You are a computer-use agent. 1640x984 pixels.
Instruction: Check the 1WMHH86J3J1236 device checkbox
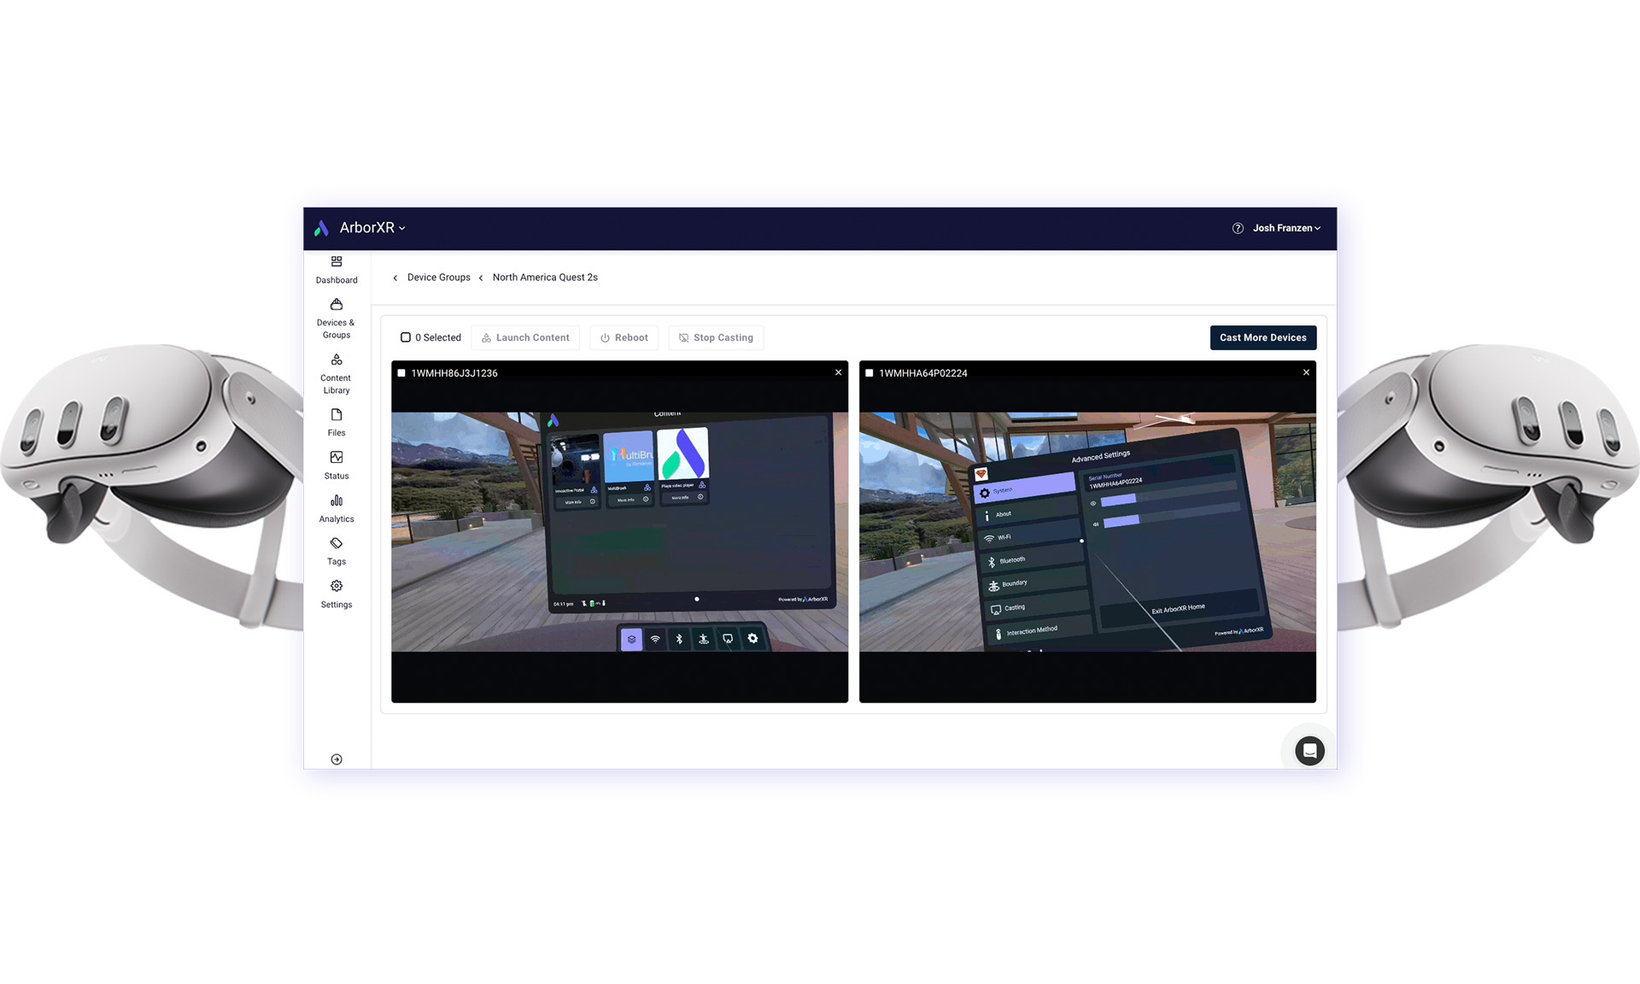tap(401, 373)
